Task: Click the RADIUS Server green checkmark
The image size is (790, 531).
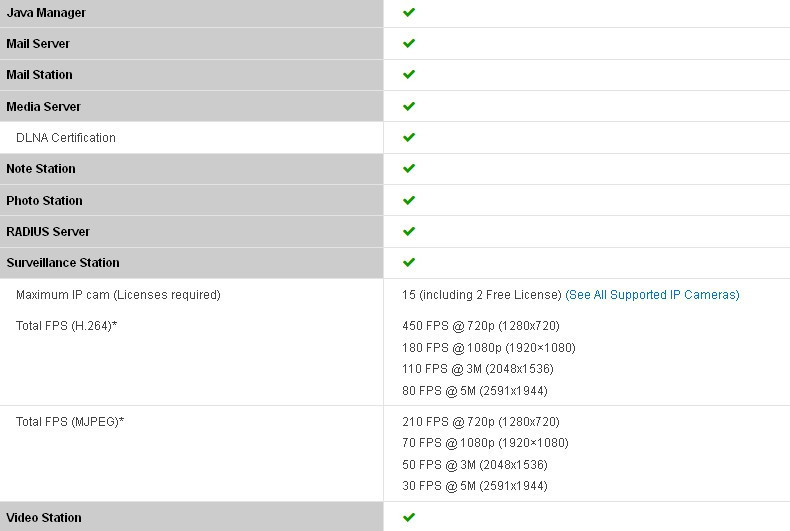Action: [x=409, y=231]
